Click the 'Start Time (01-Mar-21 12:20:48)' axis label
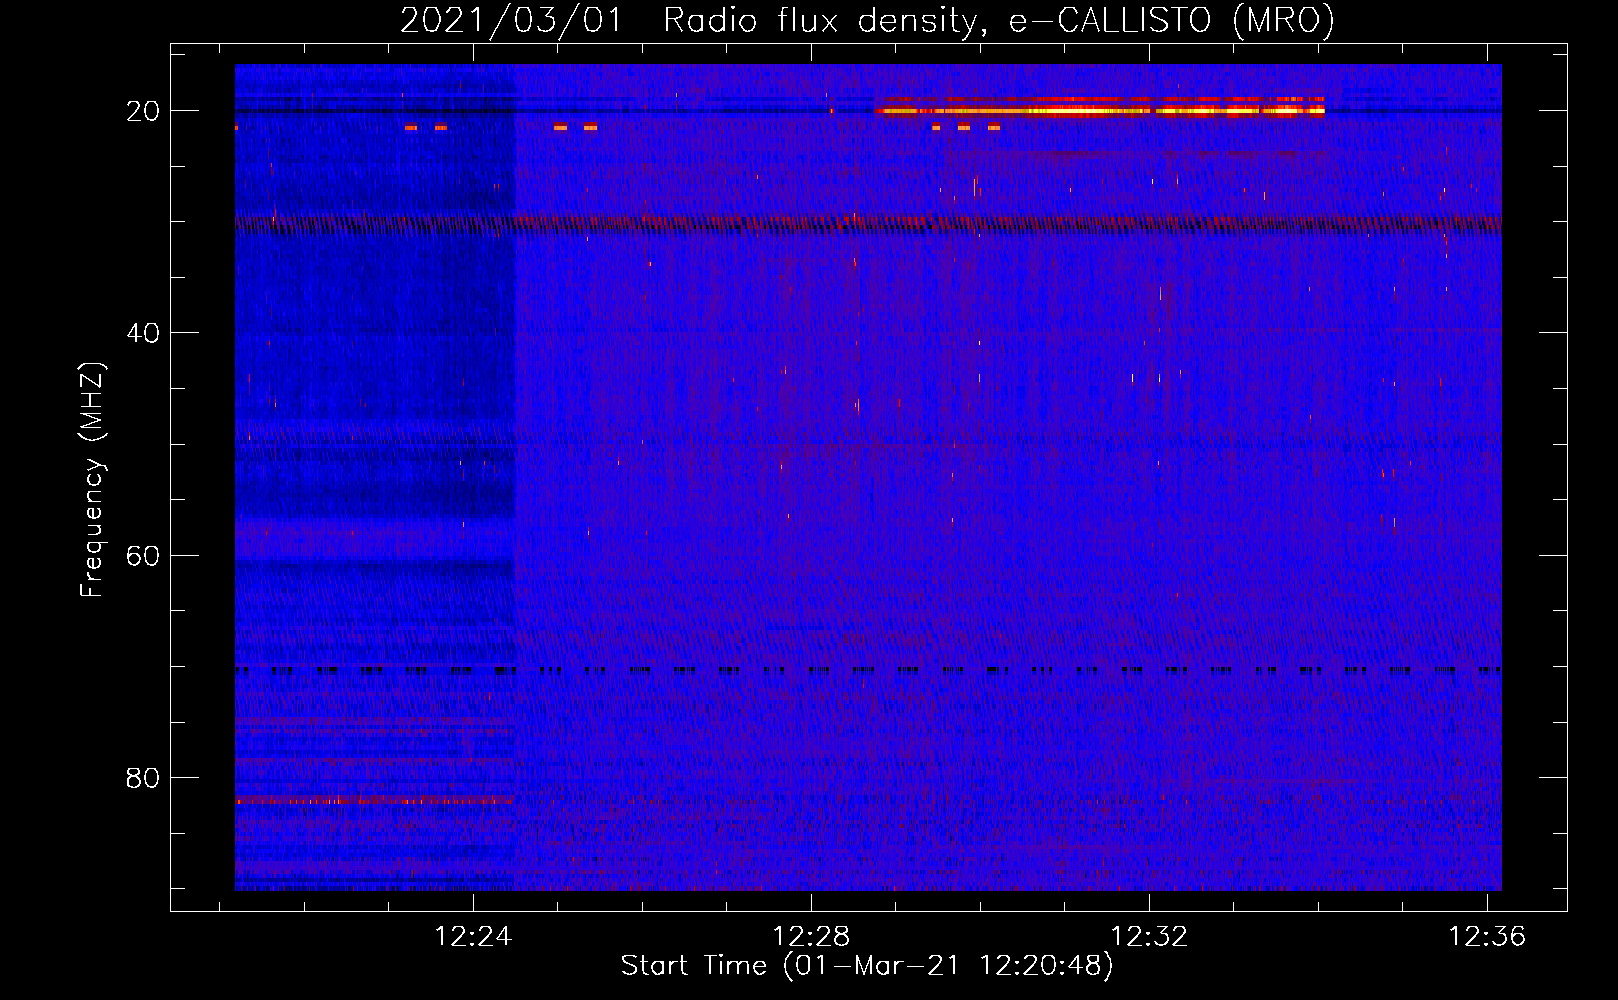1618x1000 pixels. (x=867, y=966)
